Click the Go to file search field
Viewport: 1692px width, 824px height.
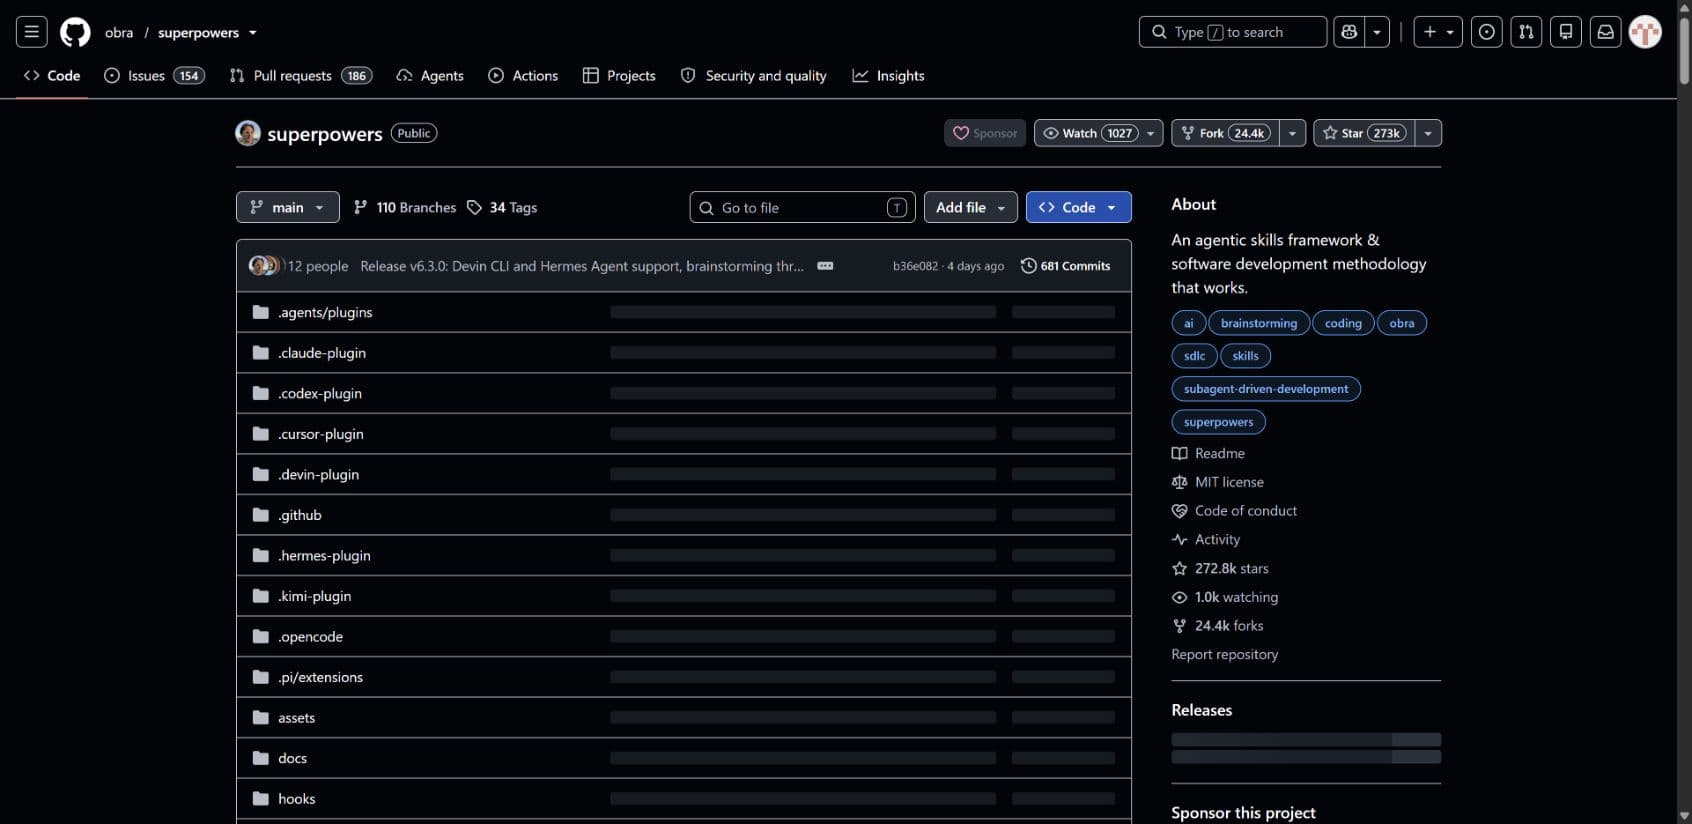(802, 207)
